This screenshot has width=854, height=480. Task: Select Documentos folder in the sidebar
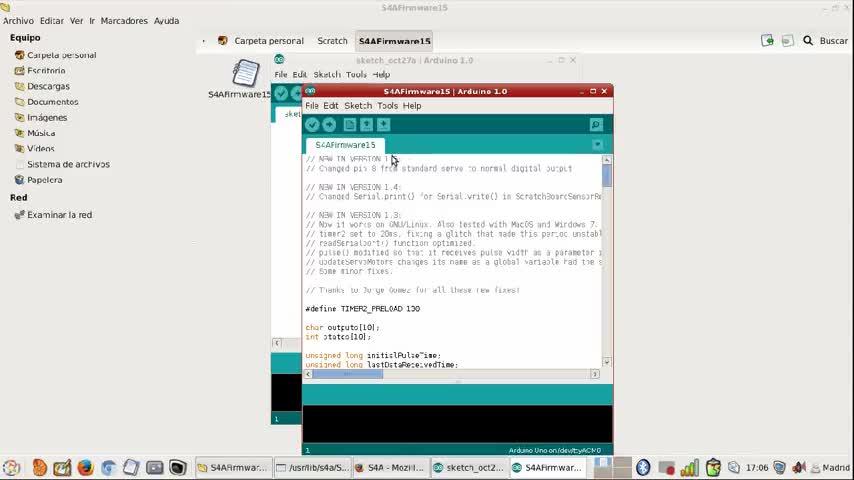click(46, 102)
